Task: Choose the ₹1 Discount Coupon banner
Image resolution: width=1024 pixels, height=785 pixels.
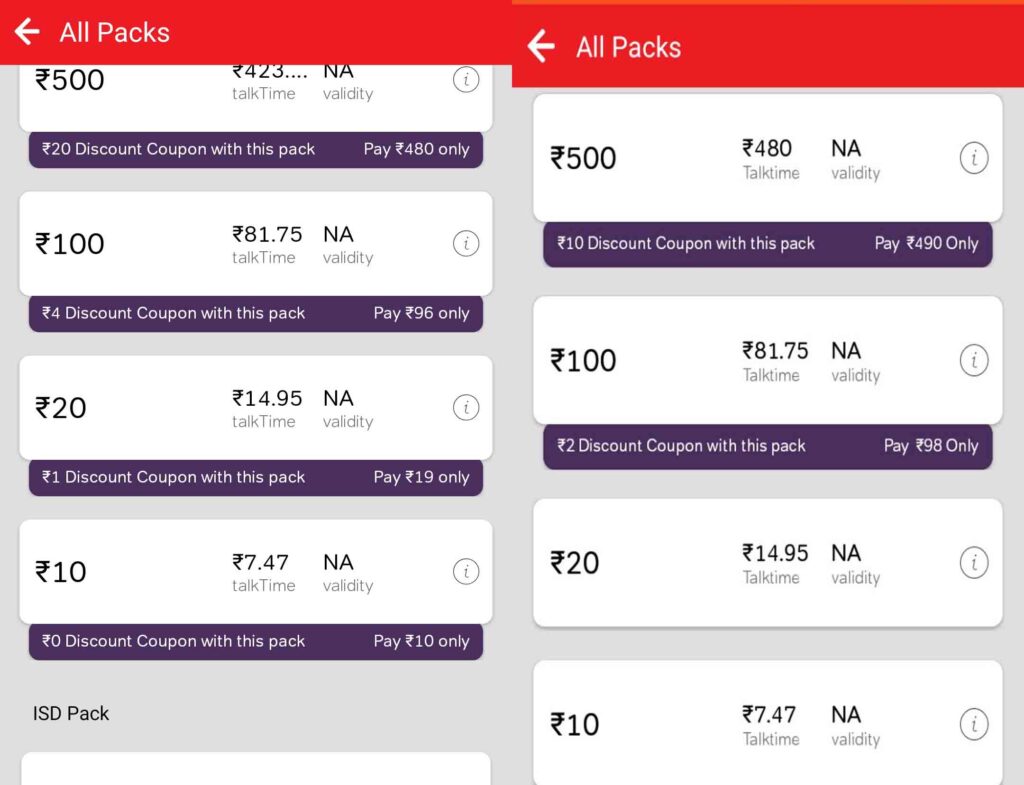Action: coord(256,477)
